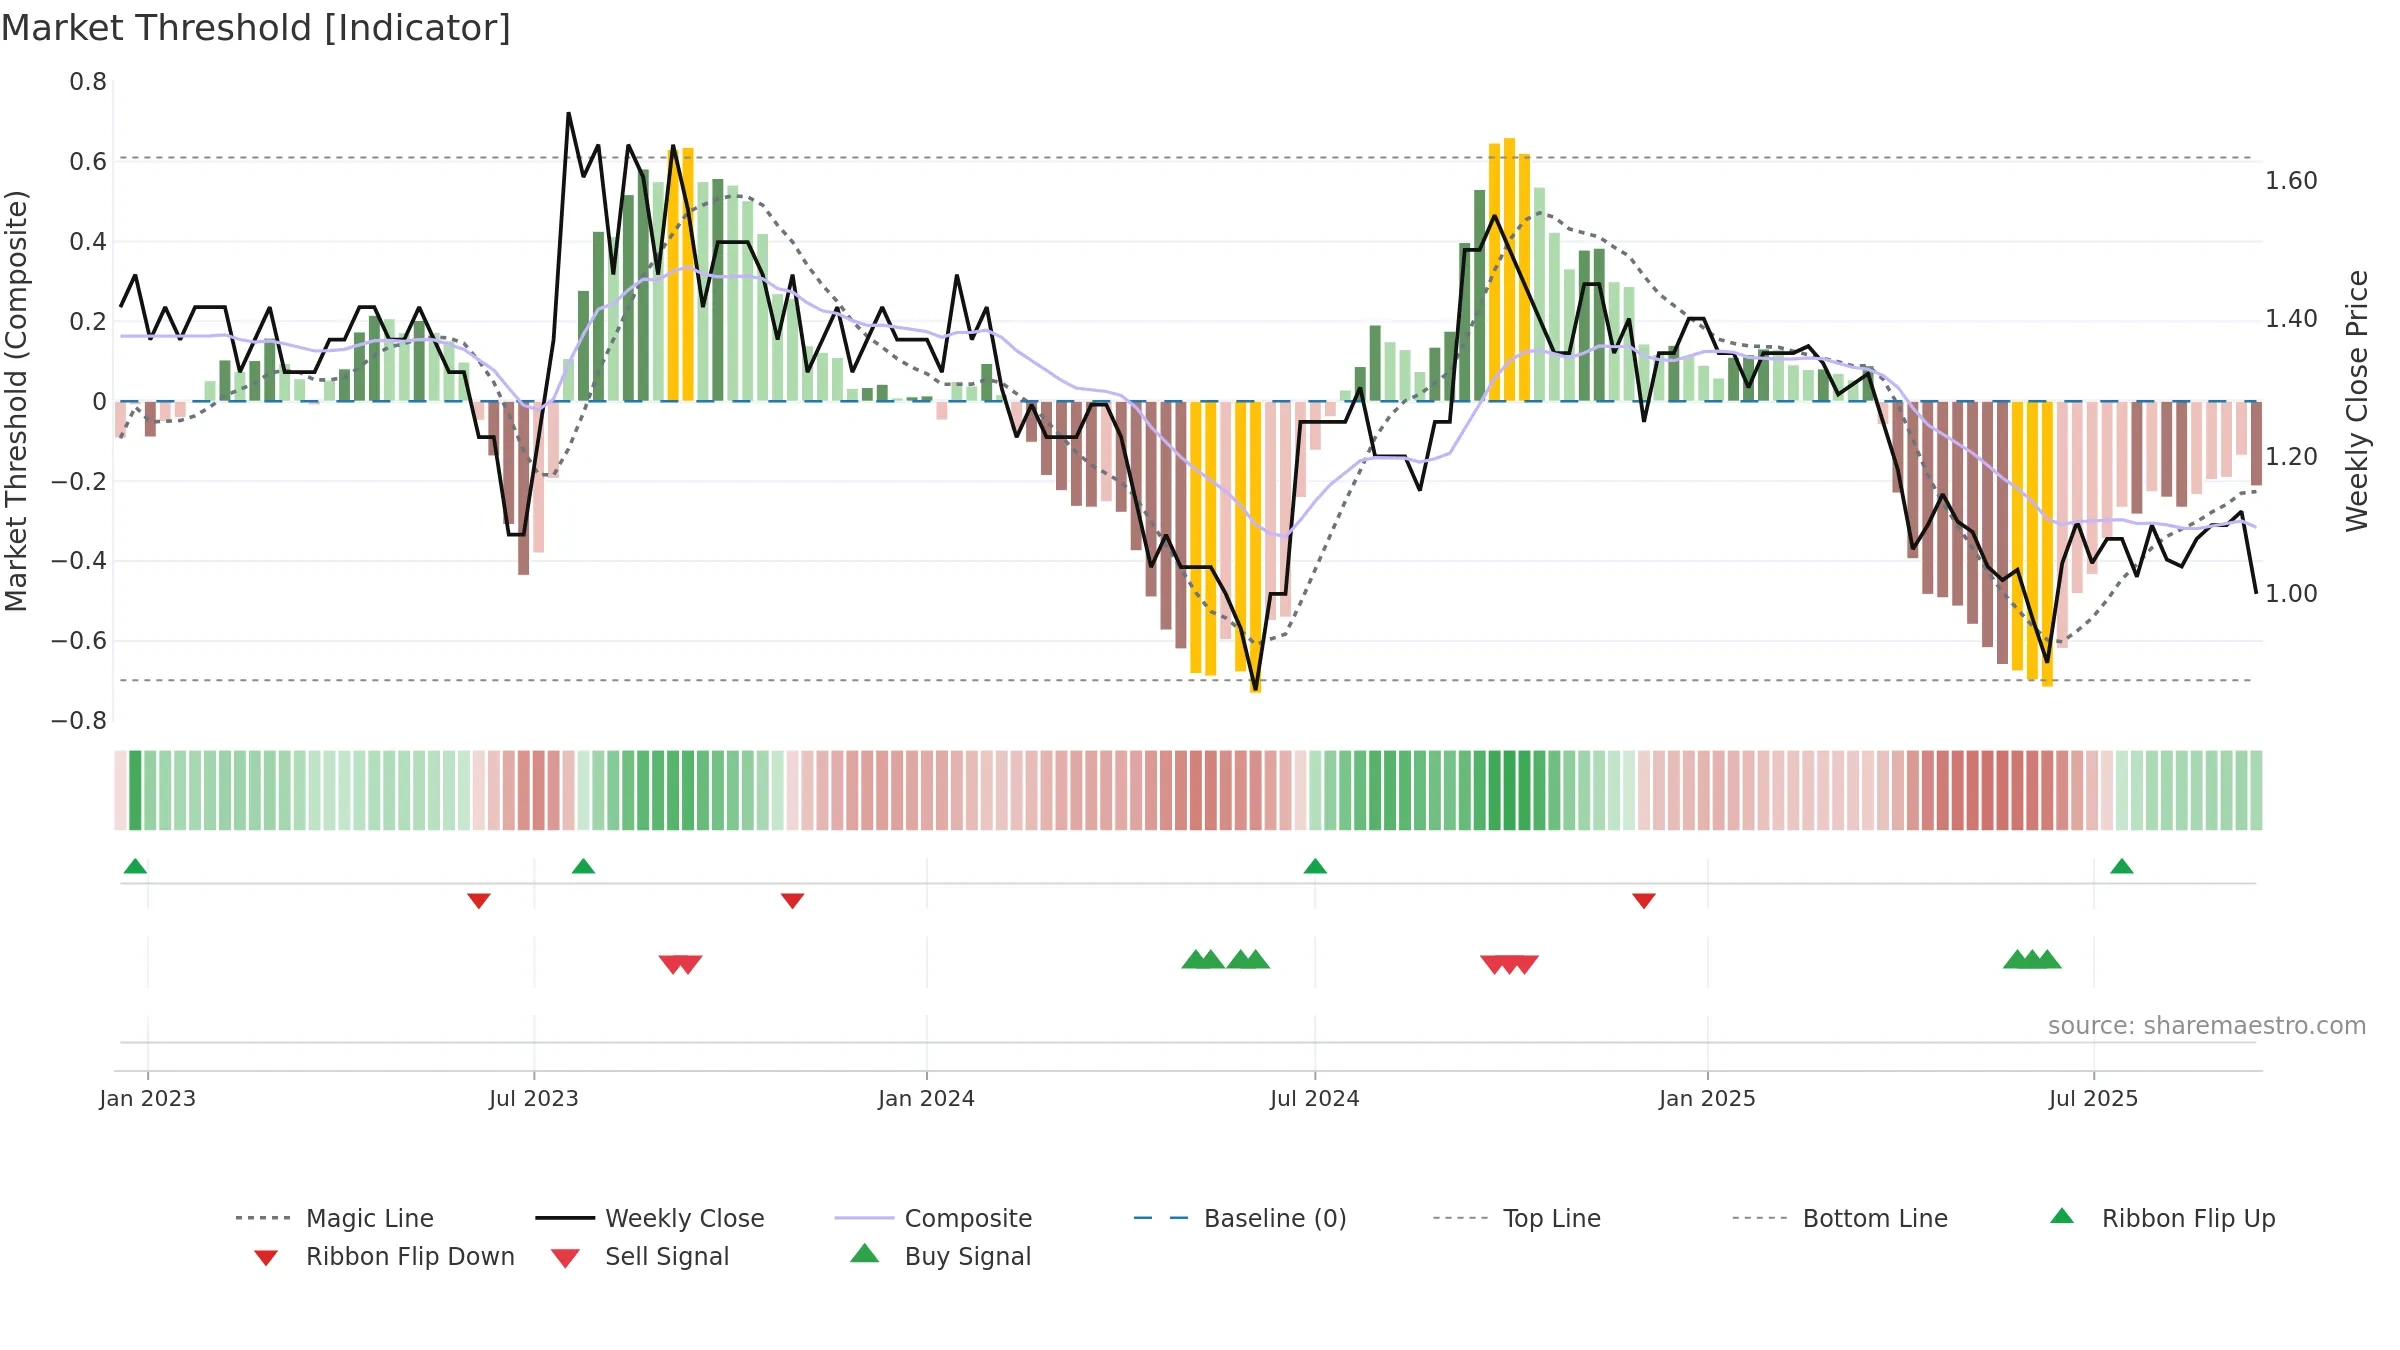Click the sharemaestro.com source text
Image resolution: width=2400 pixels, height=1350 pixels.
click(2207, 1026)
